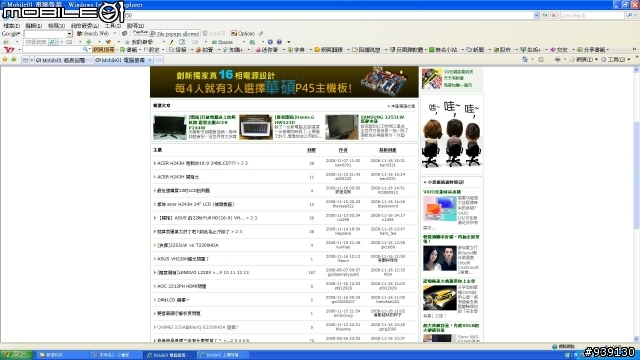This screenshot has height=360, width=640.
Task: Expand the Google search box dropdown
Action: 69,34
